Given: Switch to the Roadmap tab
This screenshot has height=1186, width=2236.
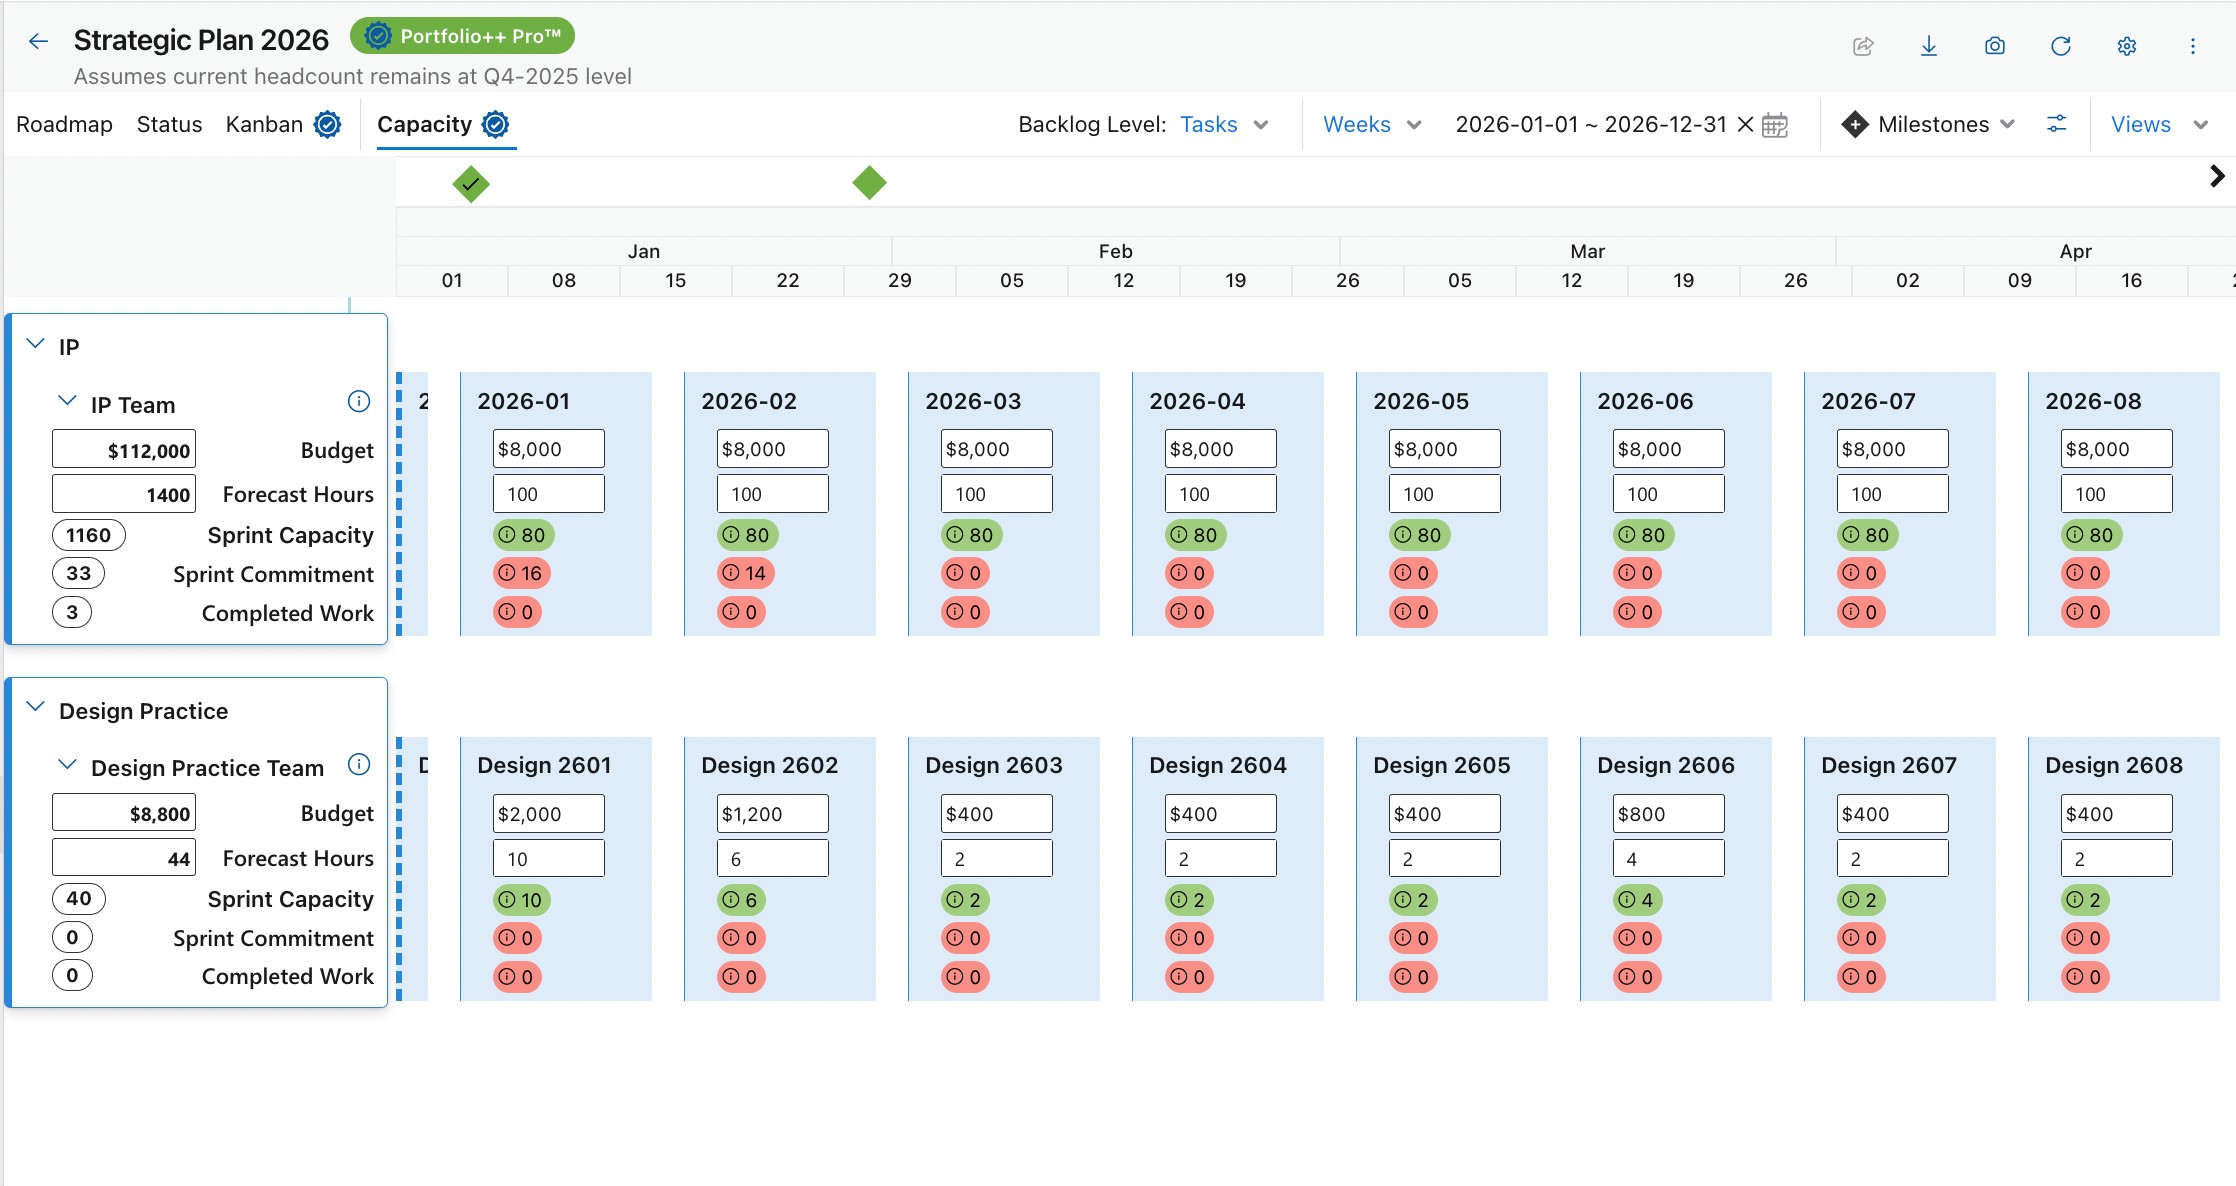Looking at the screenshot, I should click(64, 124).
